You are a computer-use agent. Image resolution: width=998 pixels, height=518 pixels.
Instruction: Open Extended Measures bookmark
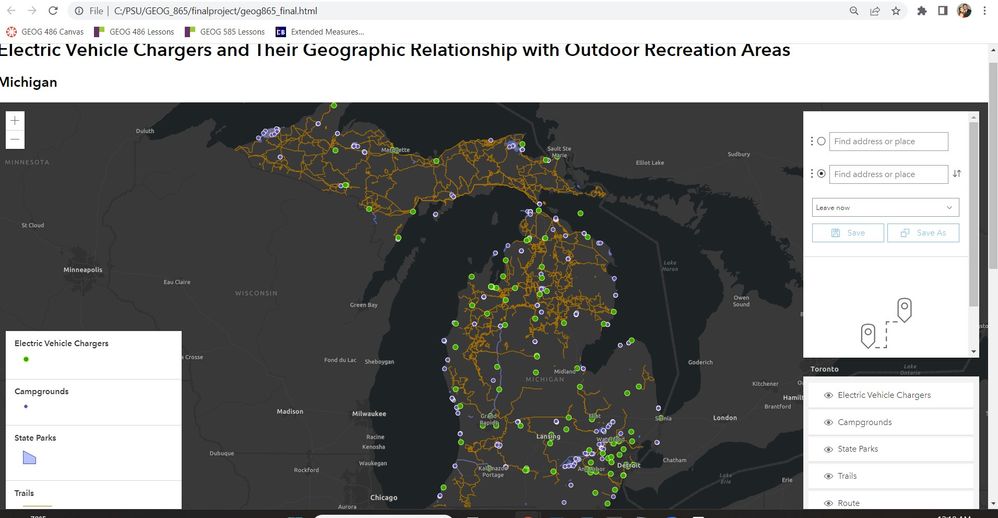click(320, 32)
